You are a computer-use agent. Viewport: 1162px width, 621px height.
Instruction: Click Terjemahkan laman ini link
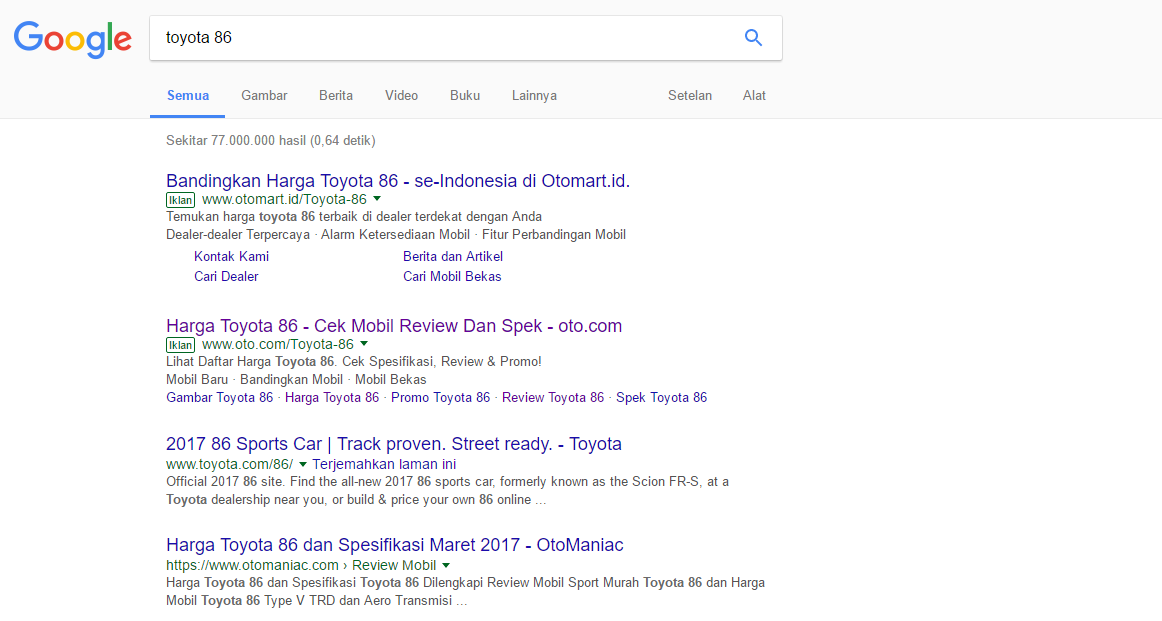click(x=384, y=465)
